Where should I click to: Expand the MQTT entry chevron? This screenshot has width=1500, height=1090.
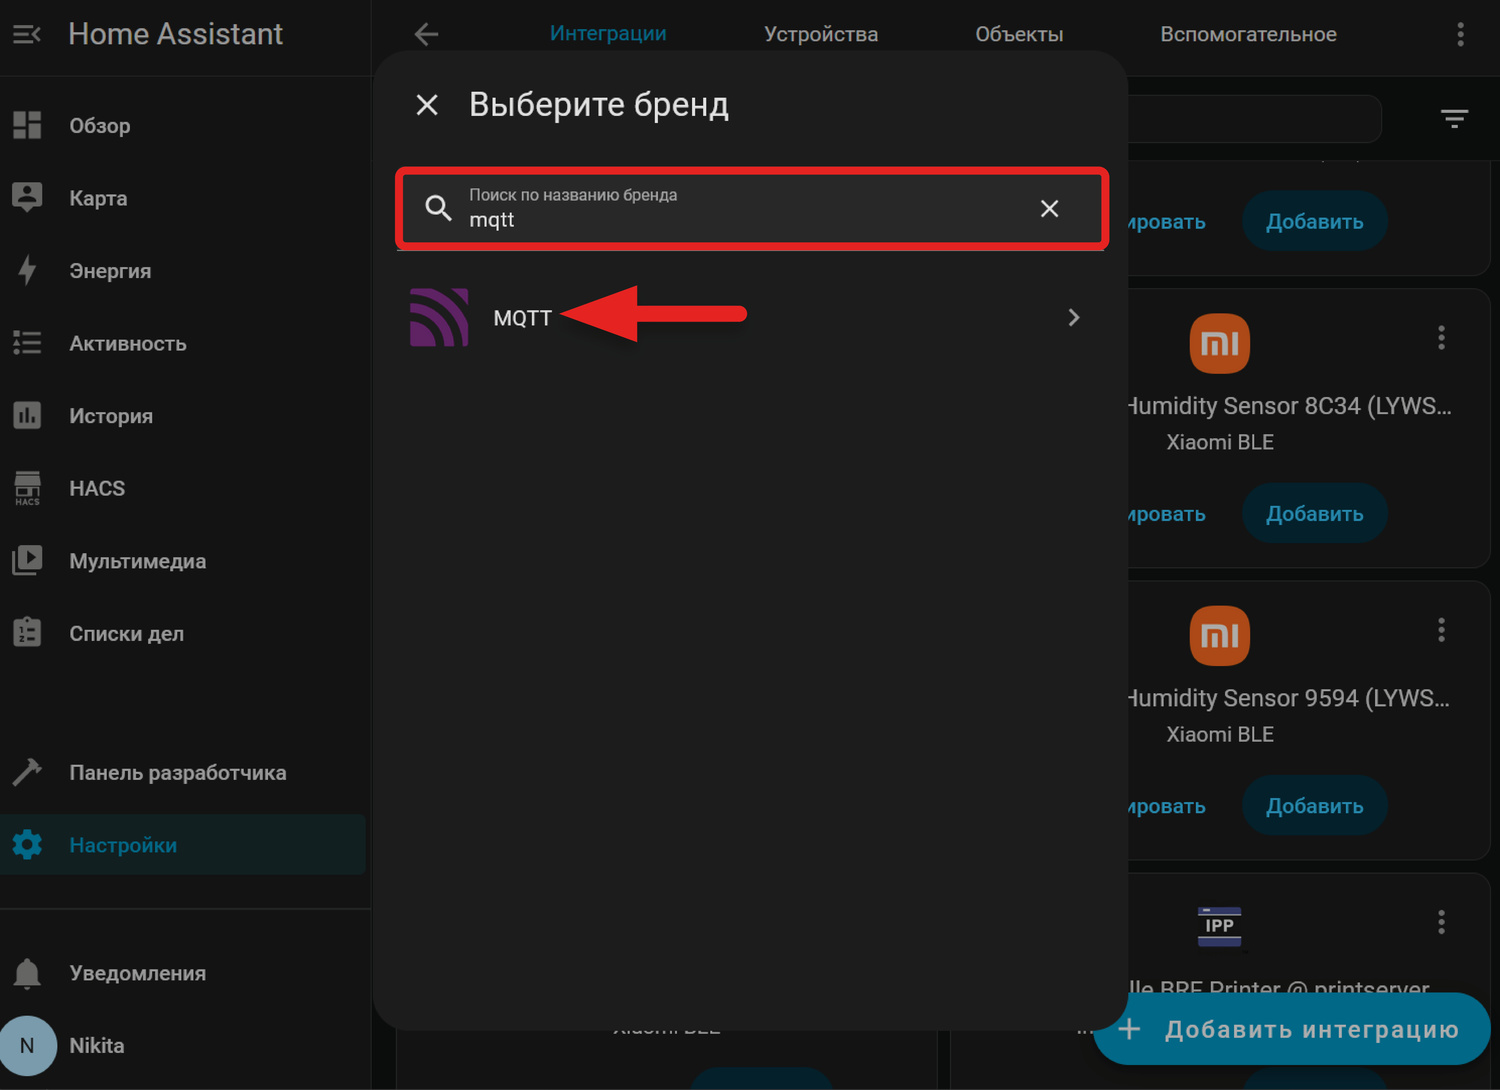coord(1073,317)
